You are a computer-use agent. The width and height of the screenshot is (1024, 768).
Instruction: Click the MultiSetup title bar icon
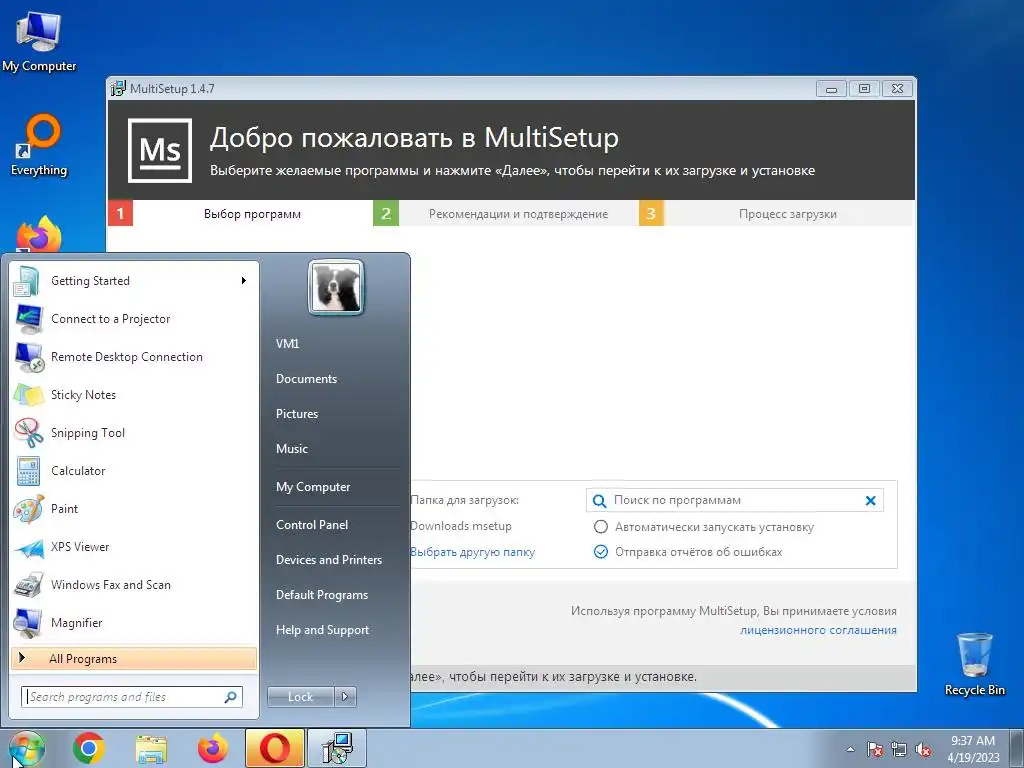(x=118, y=88)
